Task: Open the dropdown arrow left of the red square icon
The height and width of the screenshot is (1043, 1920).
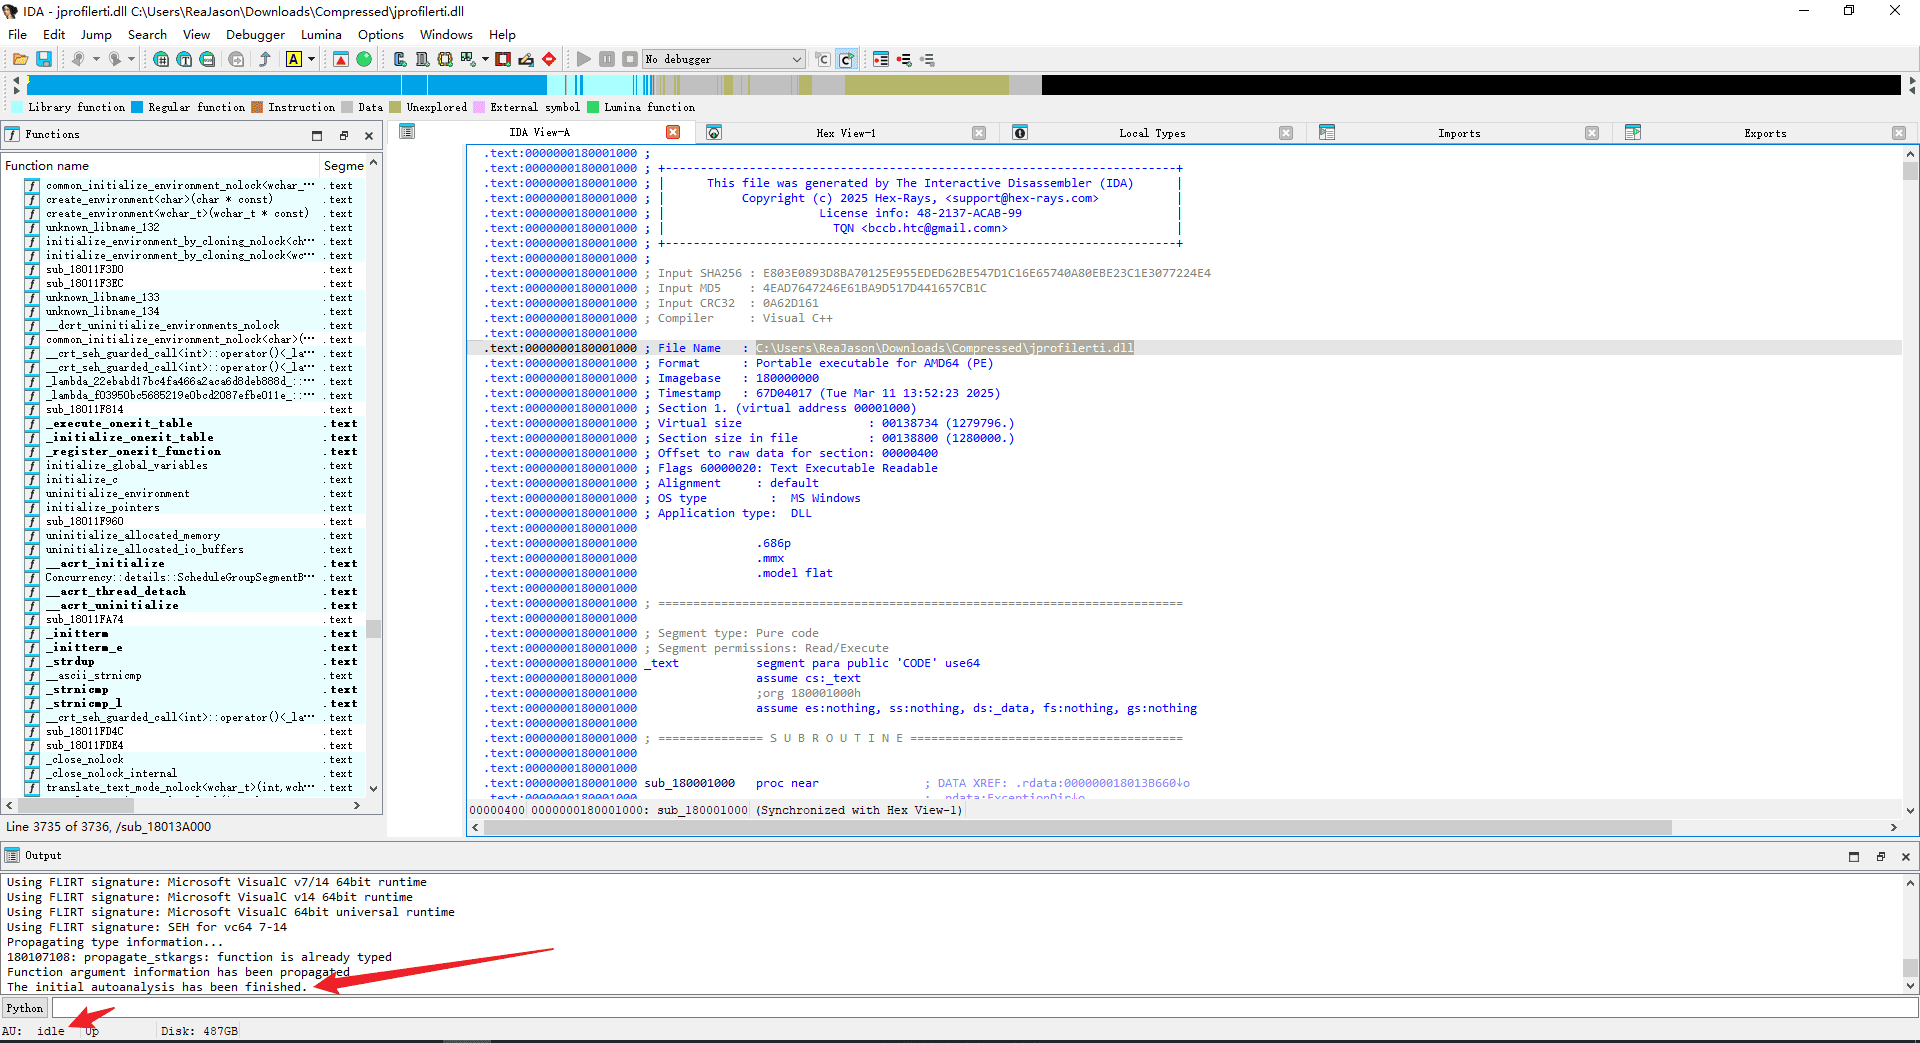Action: point(485,59)
